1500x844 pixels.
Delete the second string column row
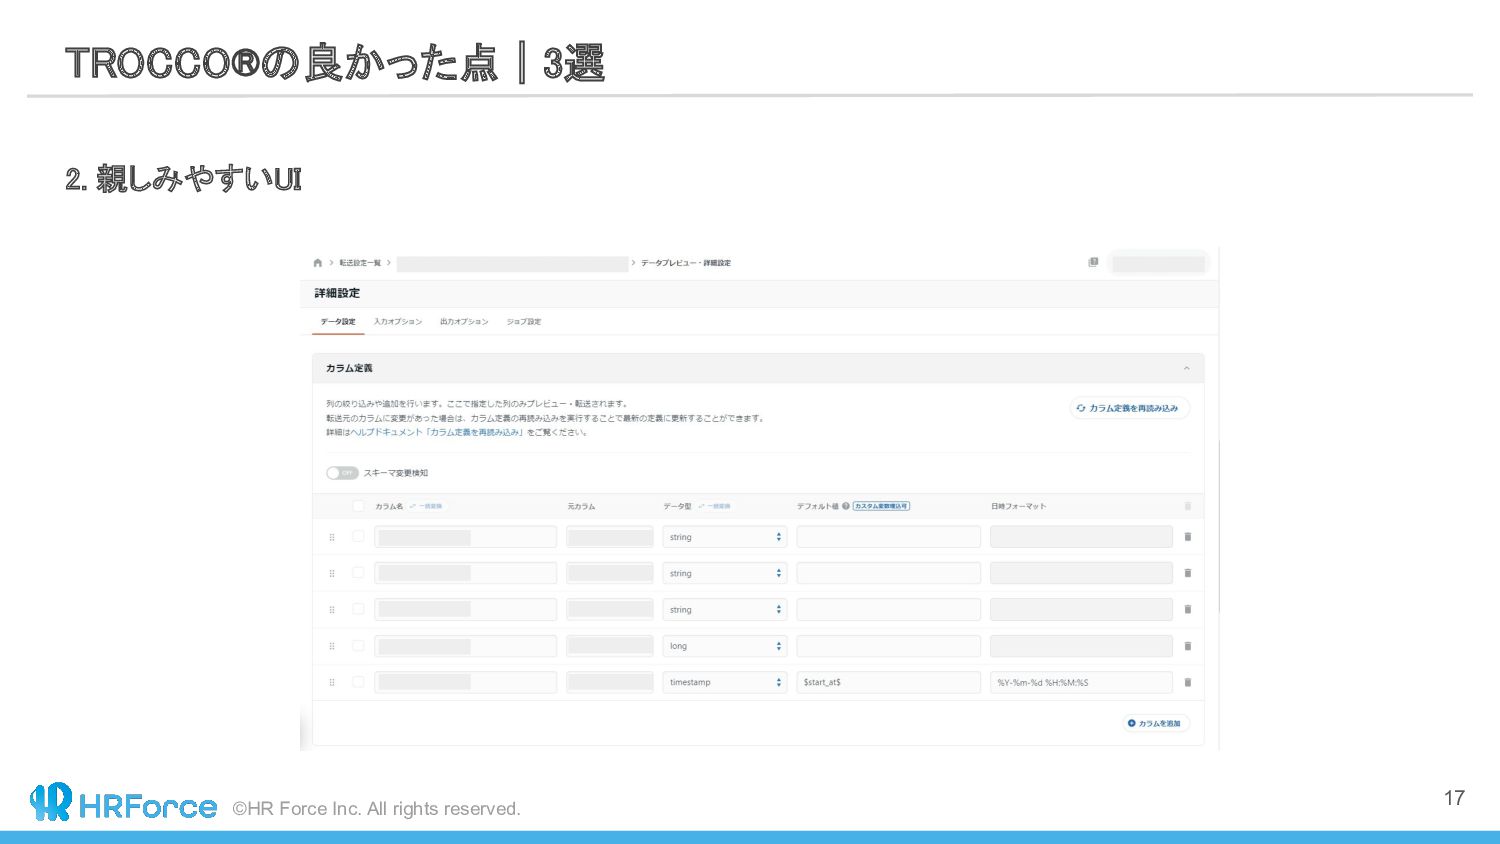click(1188, 573)
